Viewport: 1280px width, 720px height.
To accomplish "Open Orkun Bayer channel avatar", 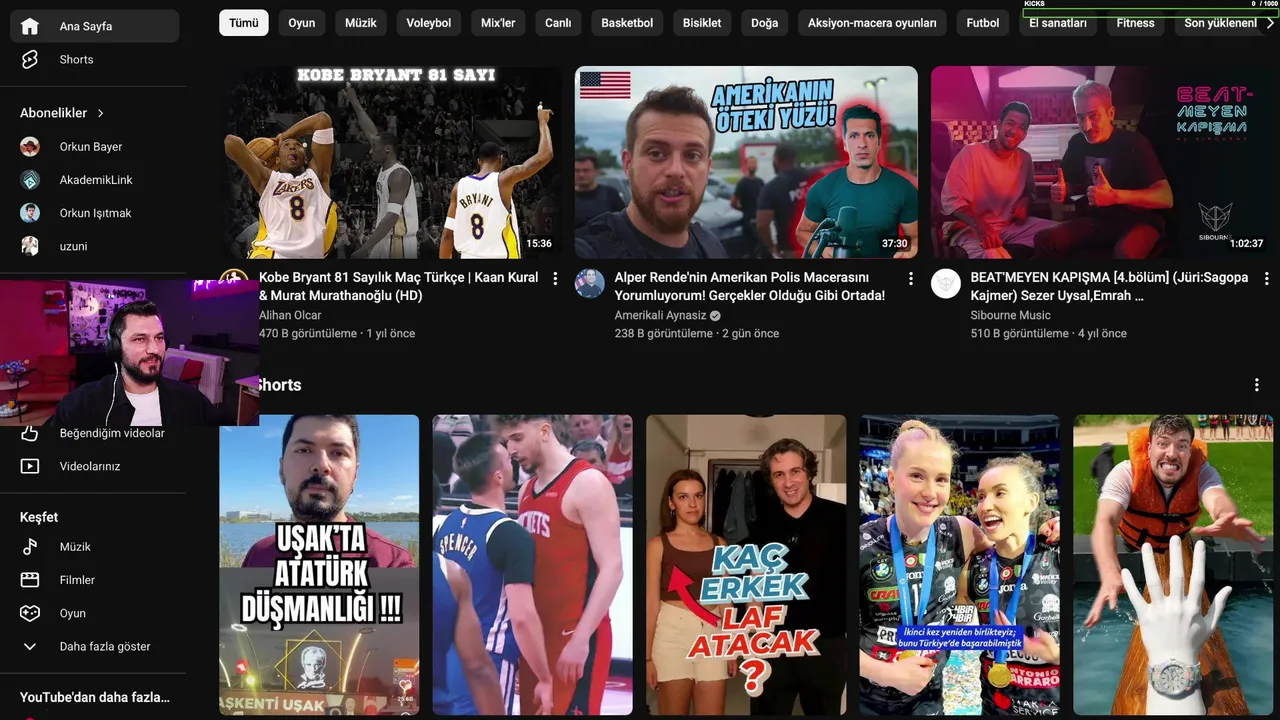I will [30, 146].
